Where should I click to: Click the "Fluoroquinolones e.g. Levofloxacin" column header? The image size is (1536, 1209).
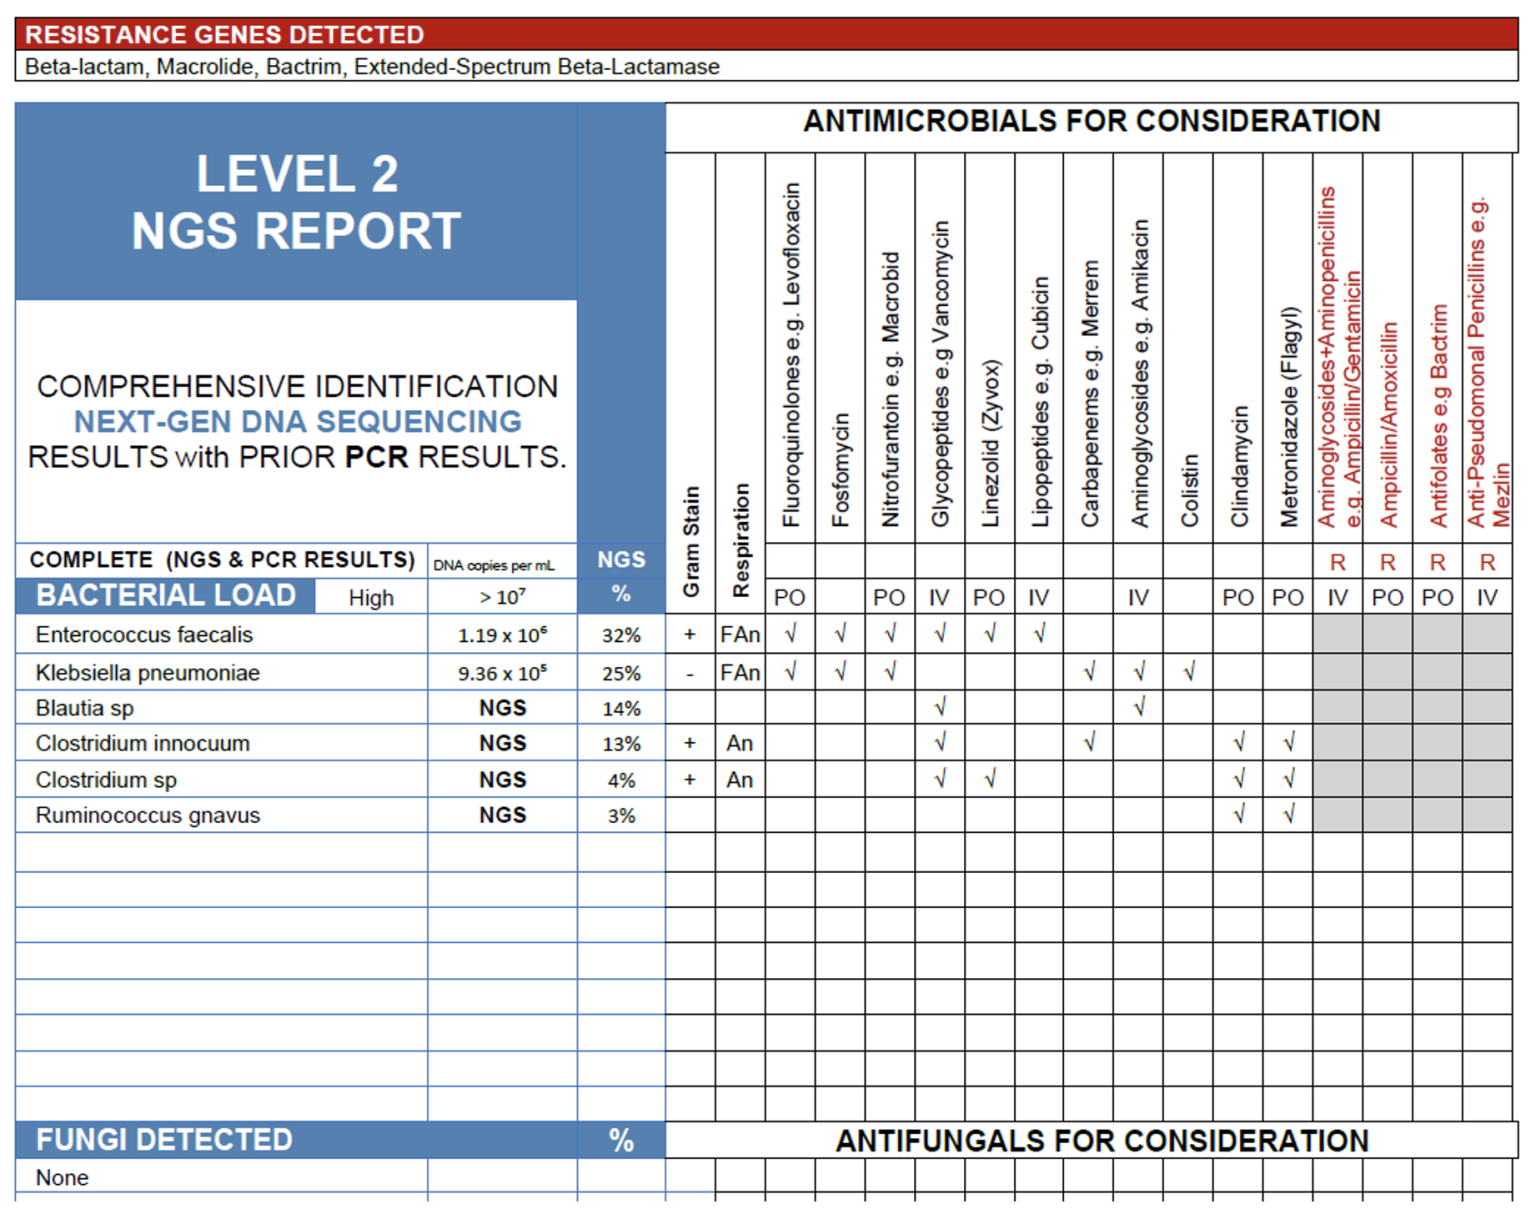pos(791,355)
